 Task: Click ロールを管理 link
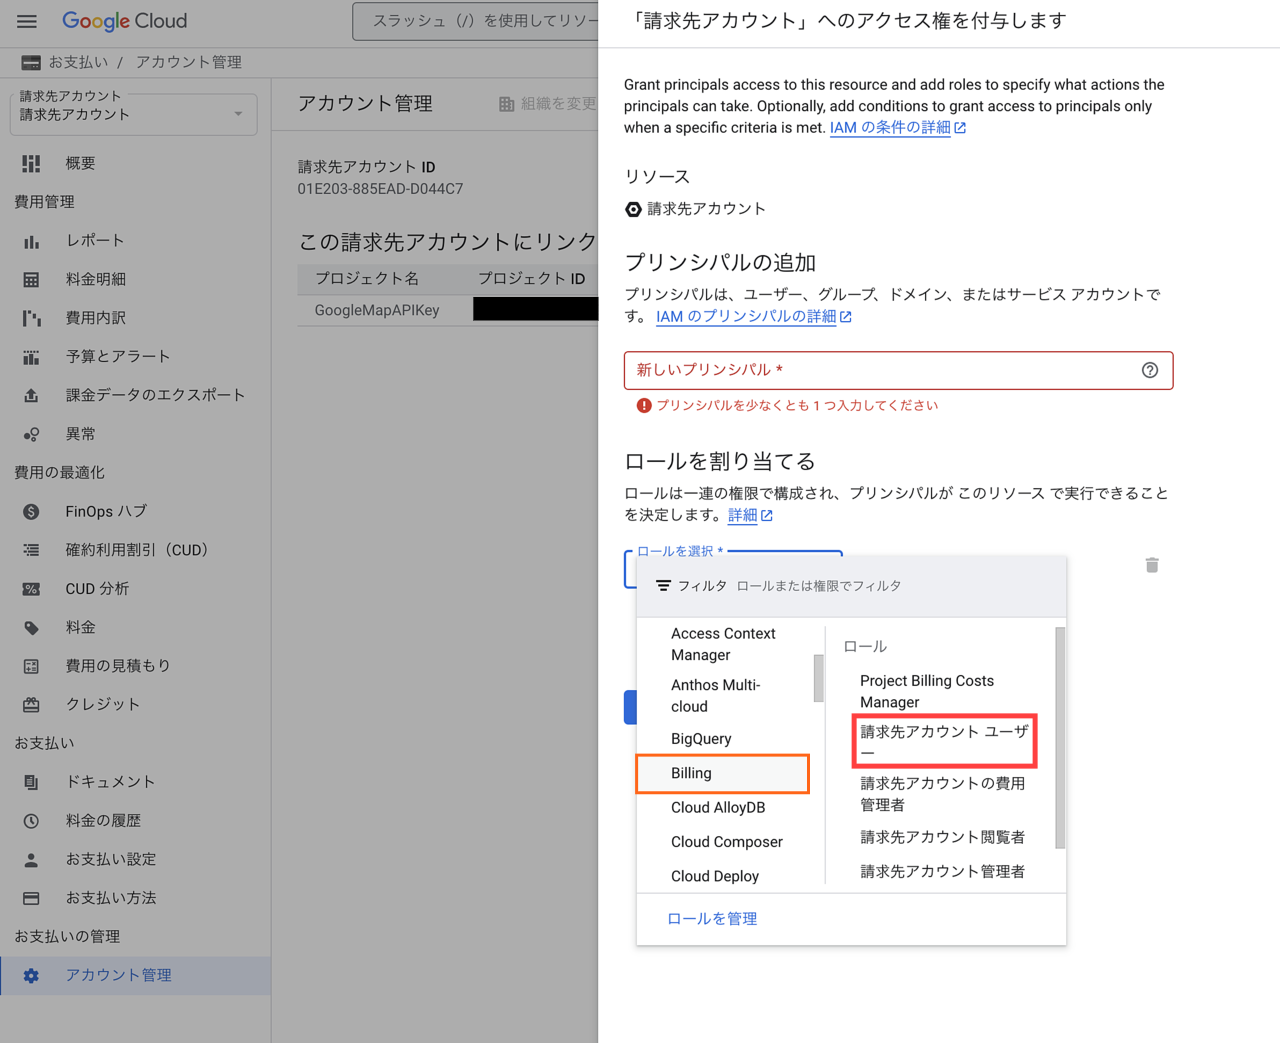click(x=712, y=919)
